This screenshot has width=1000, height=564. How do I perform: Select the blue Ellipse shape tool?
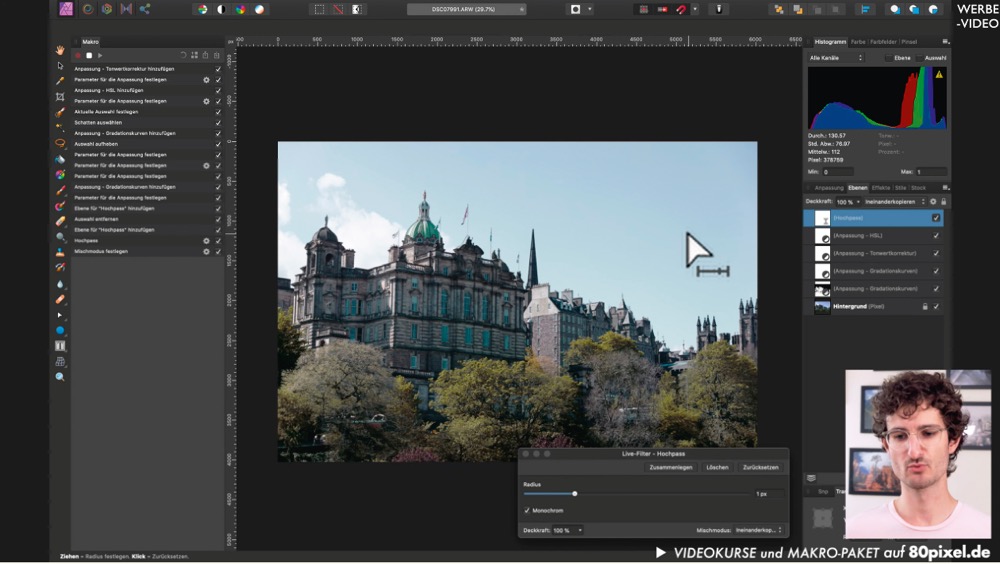point(60,330)
